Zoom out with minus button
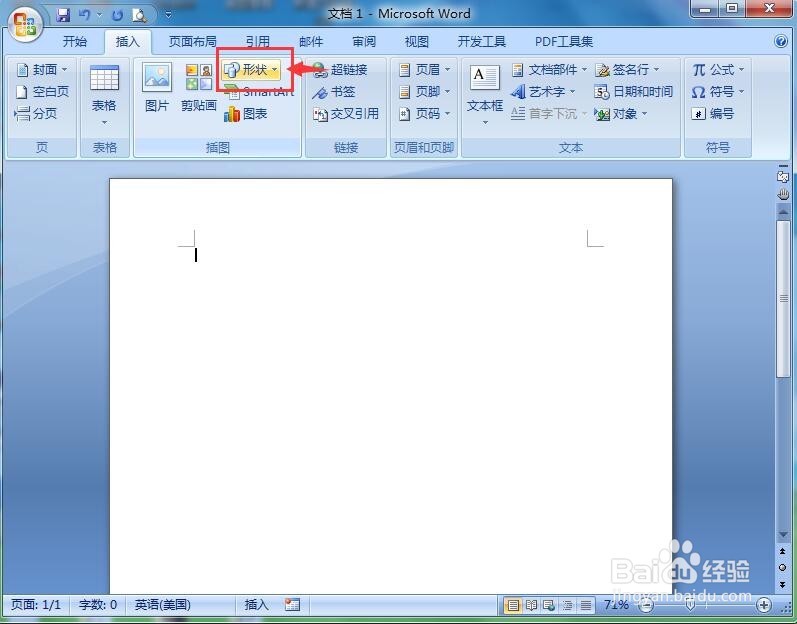797x624 pixels. (646, 605)
